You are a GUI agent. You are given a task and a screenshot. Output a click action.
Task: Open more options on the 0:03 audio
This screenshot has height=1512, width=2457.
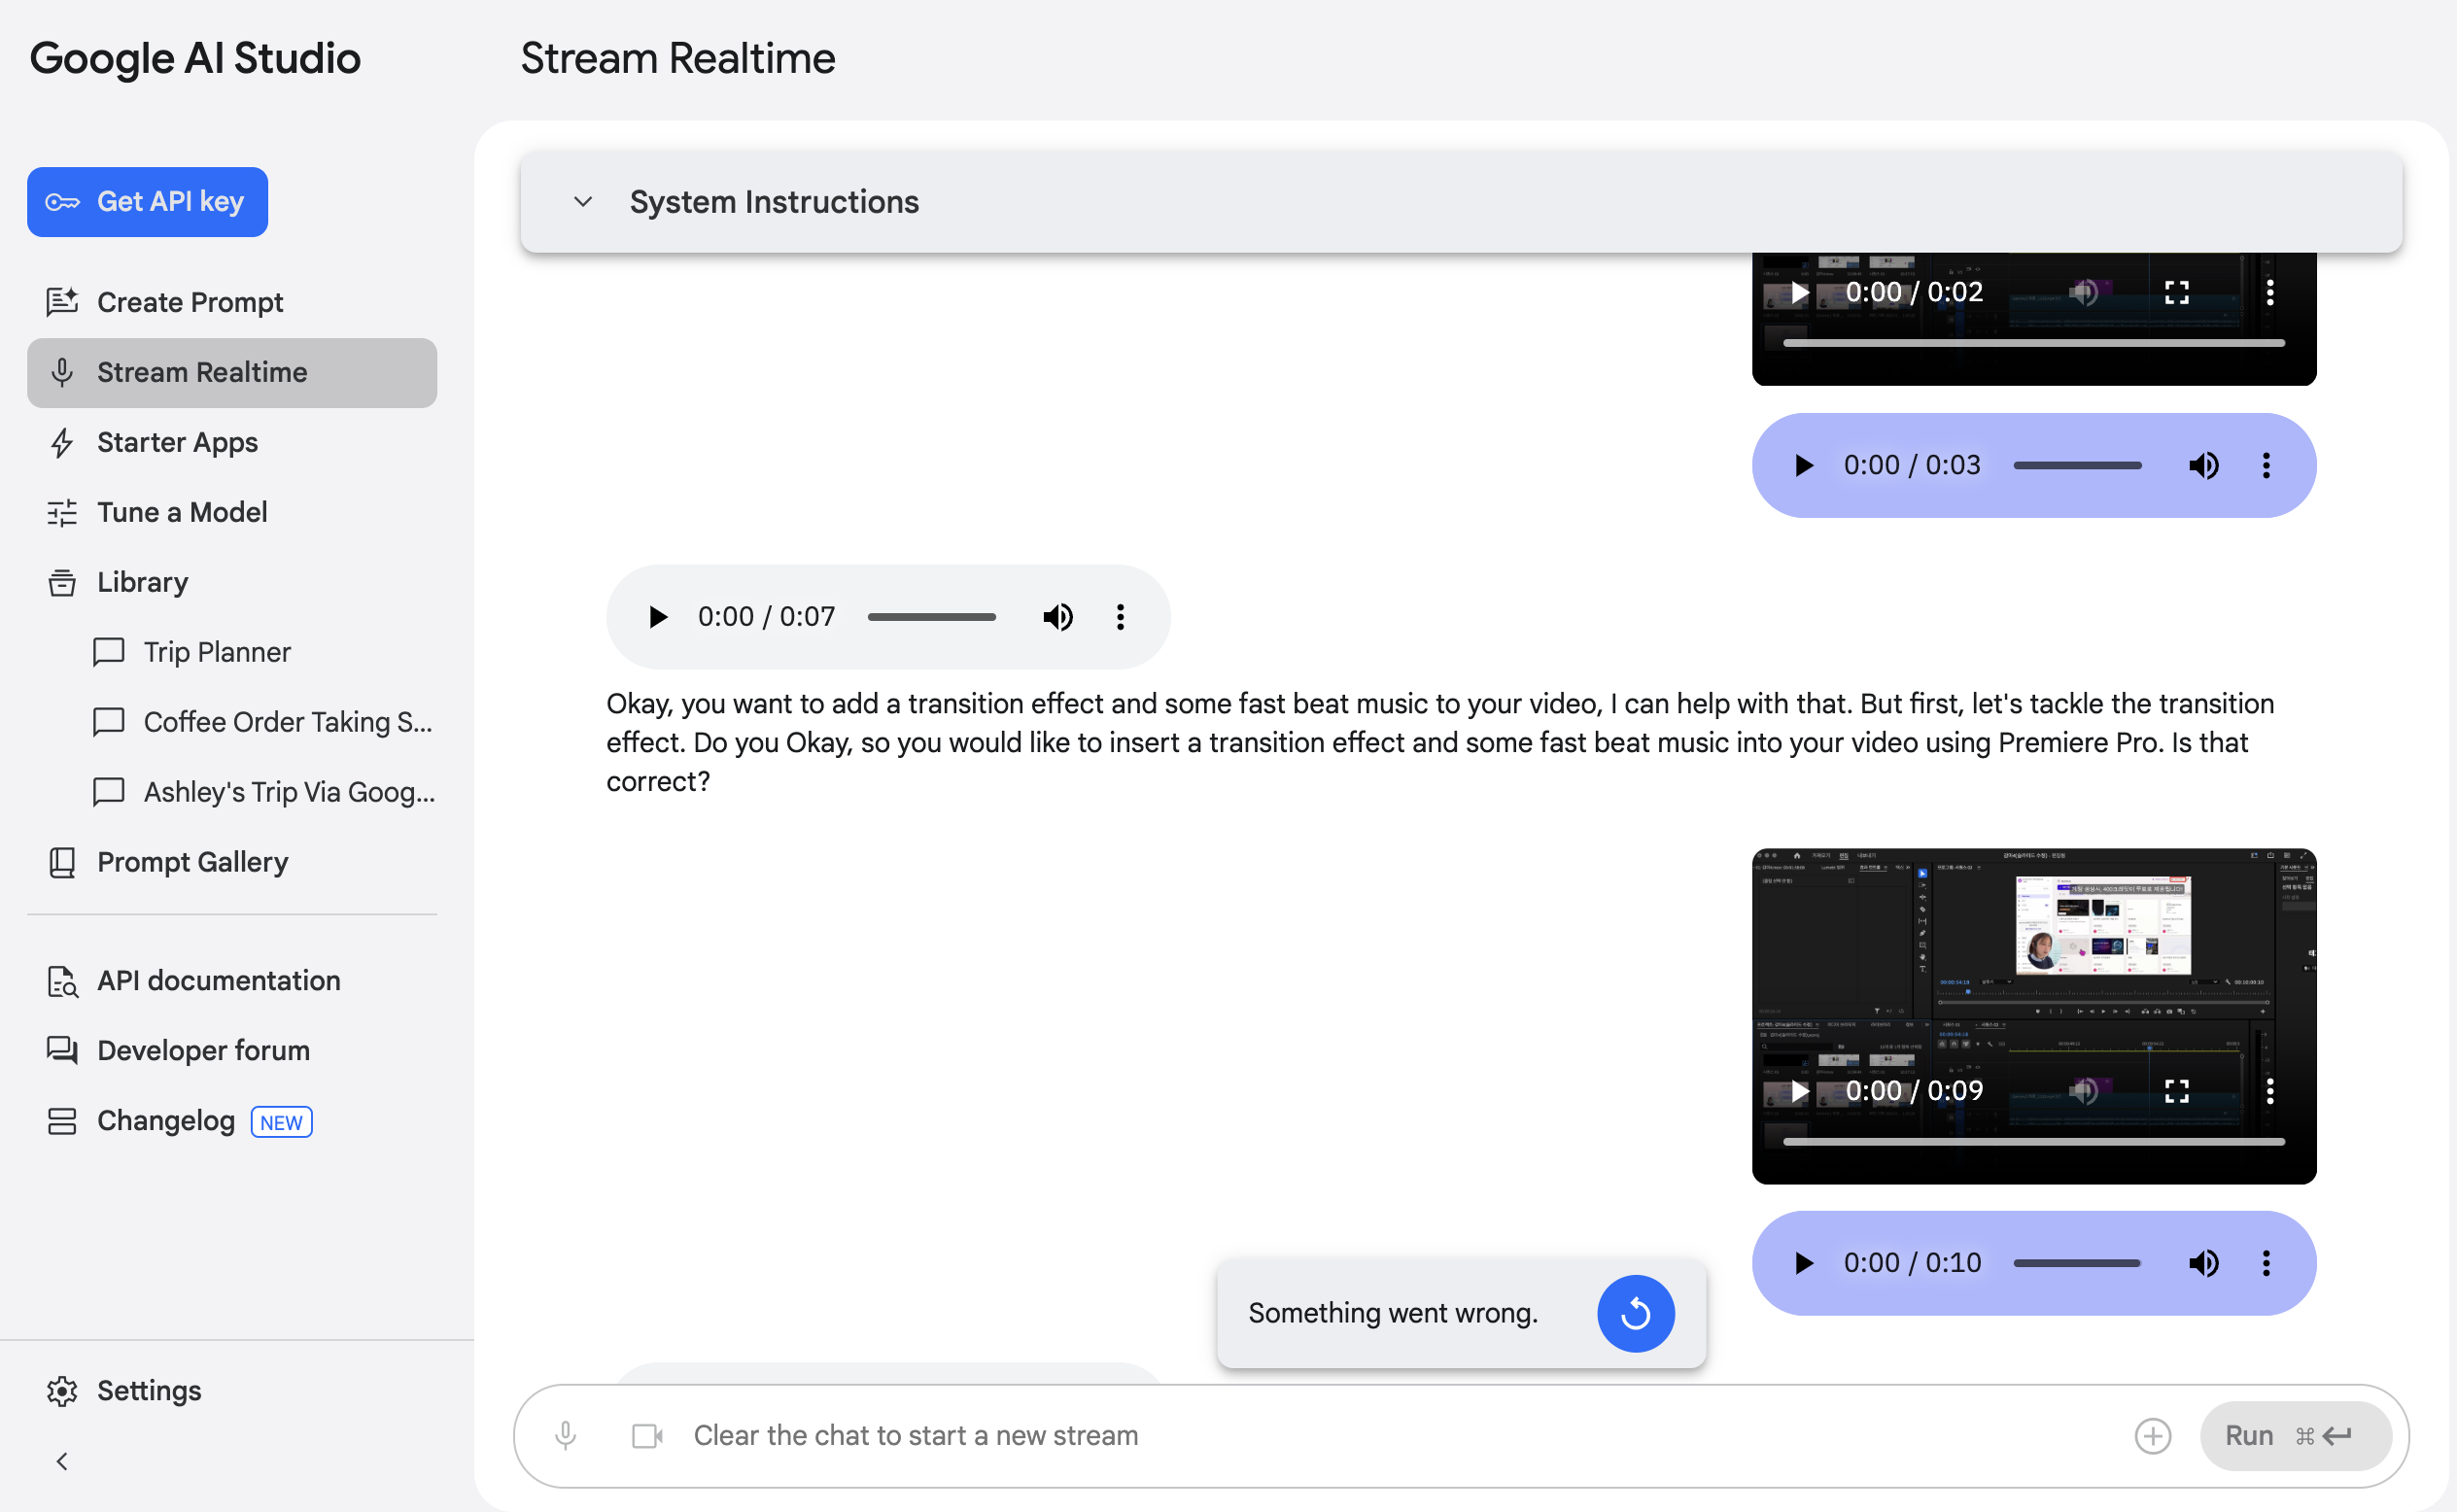point(2266,465)
